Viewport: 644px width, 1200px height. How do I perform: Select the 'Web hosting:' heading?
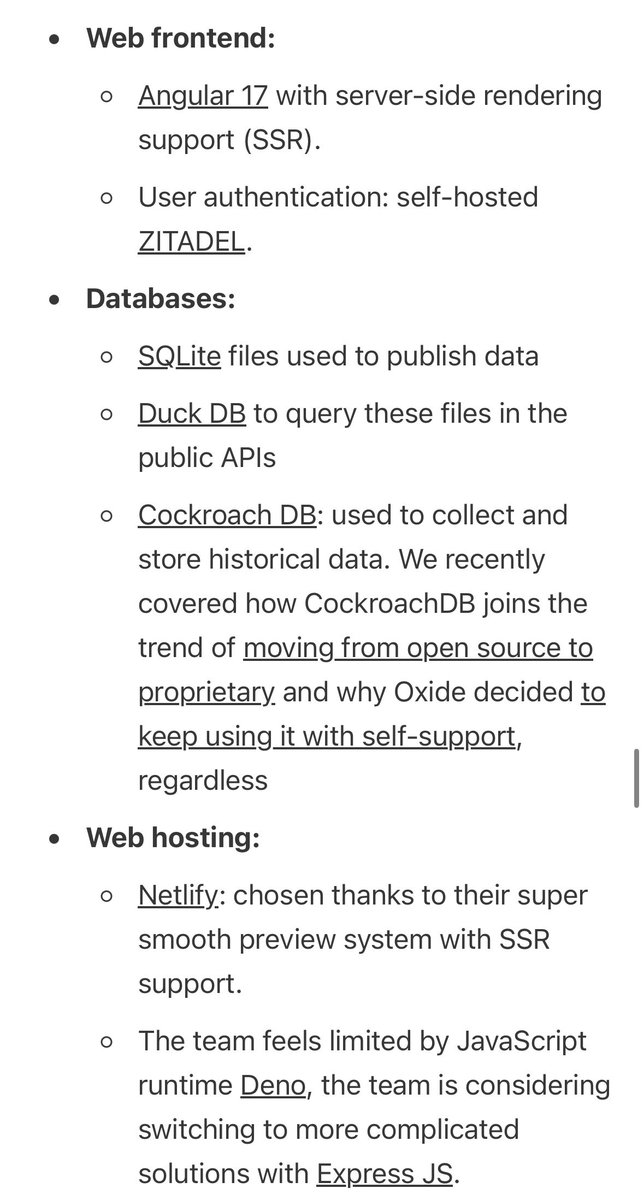pos(172,837)
